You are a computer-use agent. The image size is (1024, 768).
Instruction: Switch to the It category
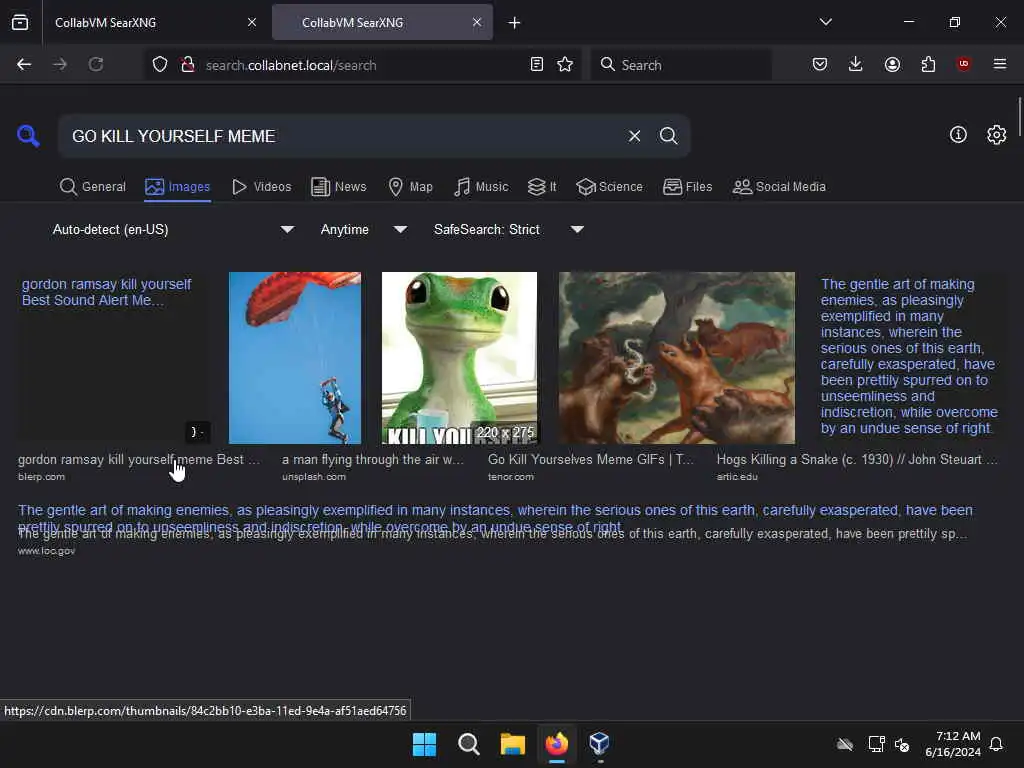coord(542,187)
